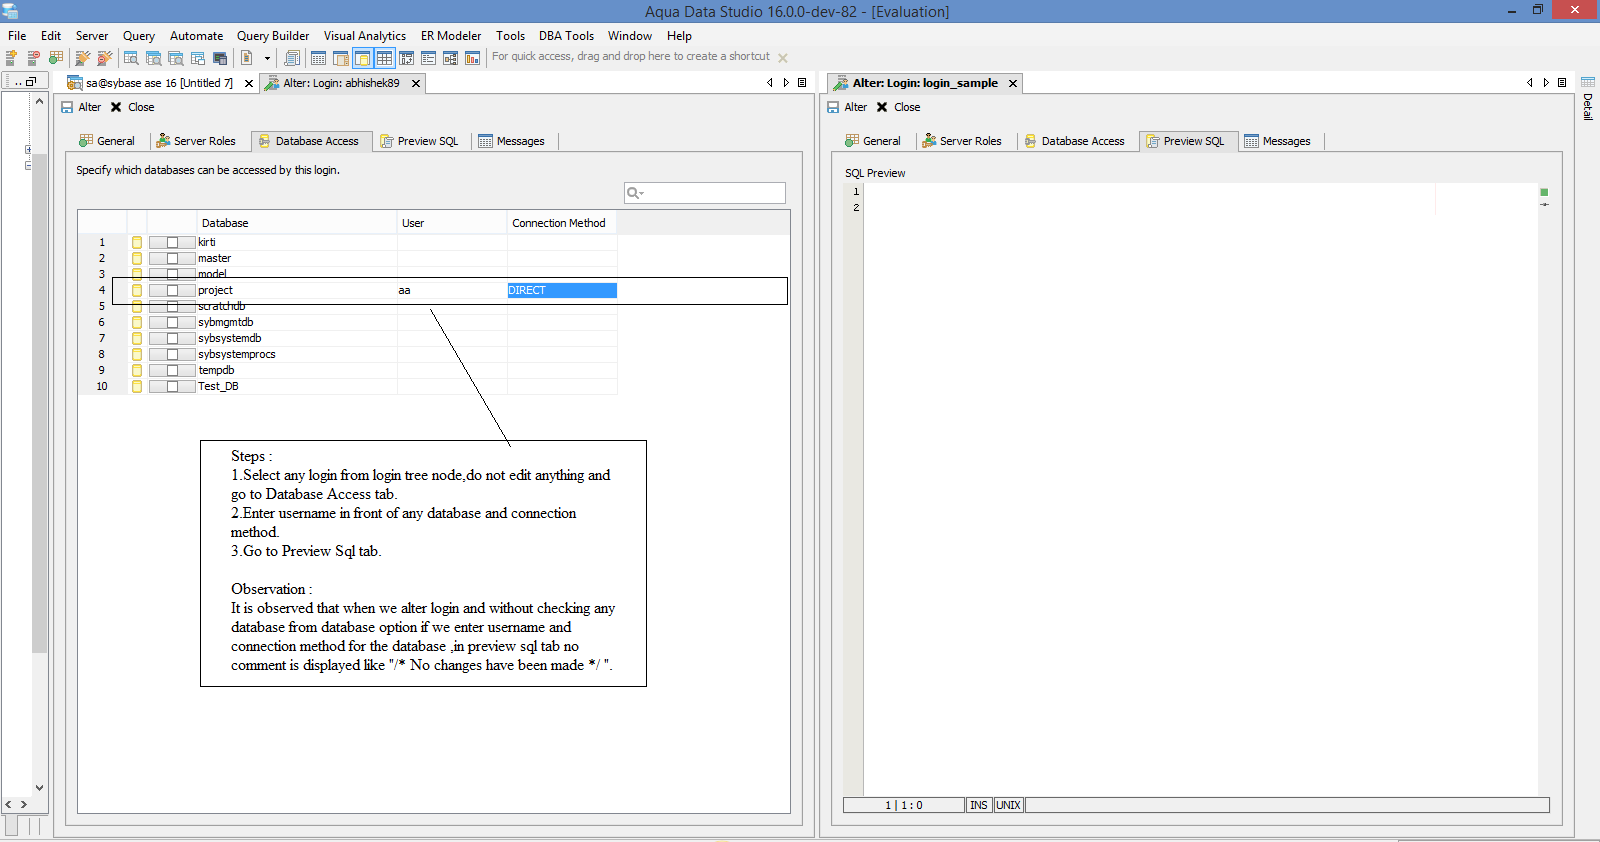The height and width of the screenshot is (842, 1600).
Task: Switch to Preview SQL tab in abhishek89 pane
Action: coord(420,141)
